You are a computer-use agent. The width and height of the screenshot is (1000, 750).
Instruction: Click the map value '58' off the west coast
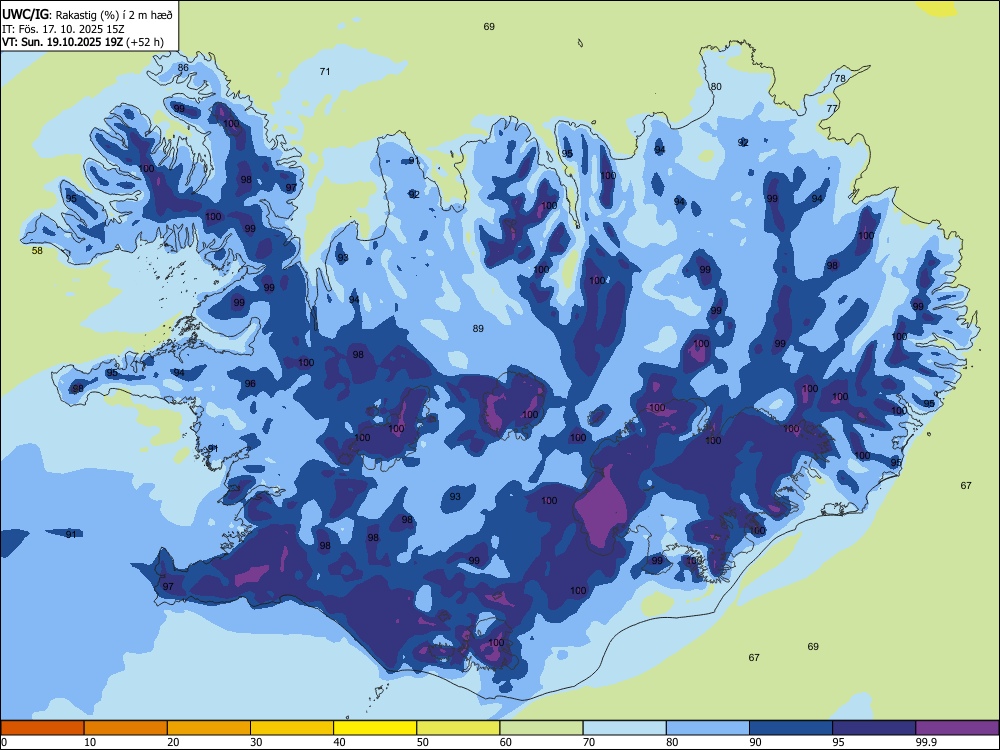[38, 251]
